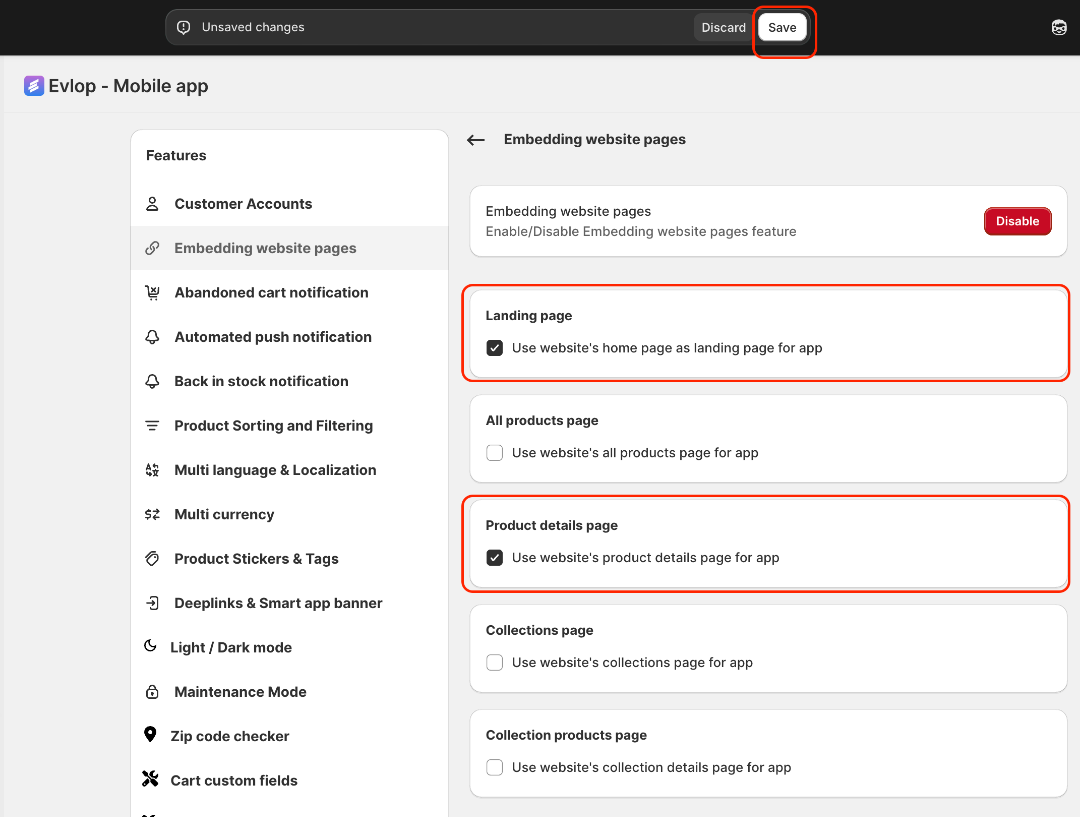Go to Deeplinks & Smart app banner
Image resolution: width=1080 pixels, height=817 pixels.
click(x=278, y=603)
